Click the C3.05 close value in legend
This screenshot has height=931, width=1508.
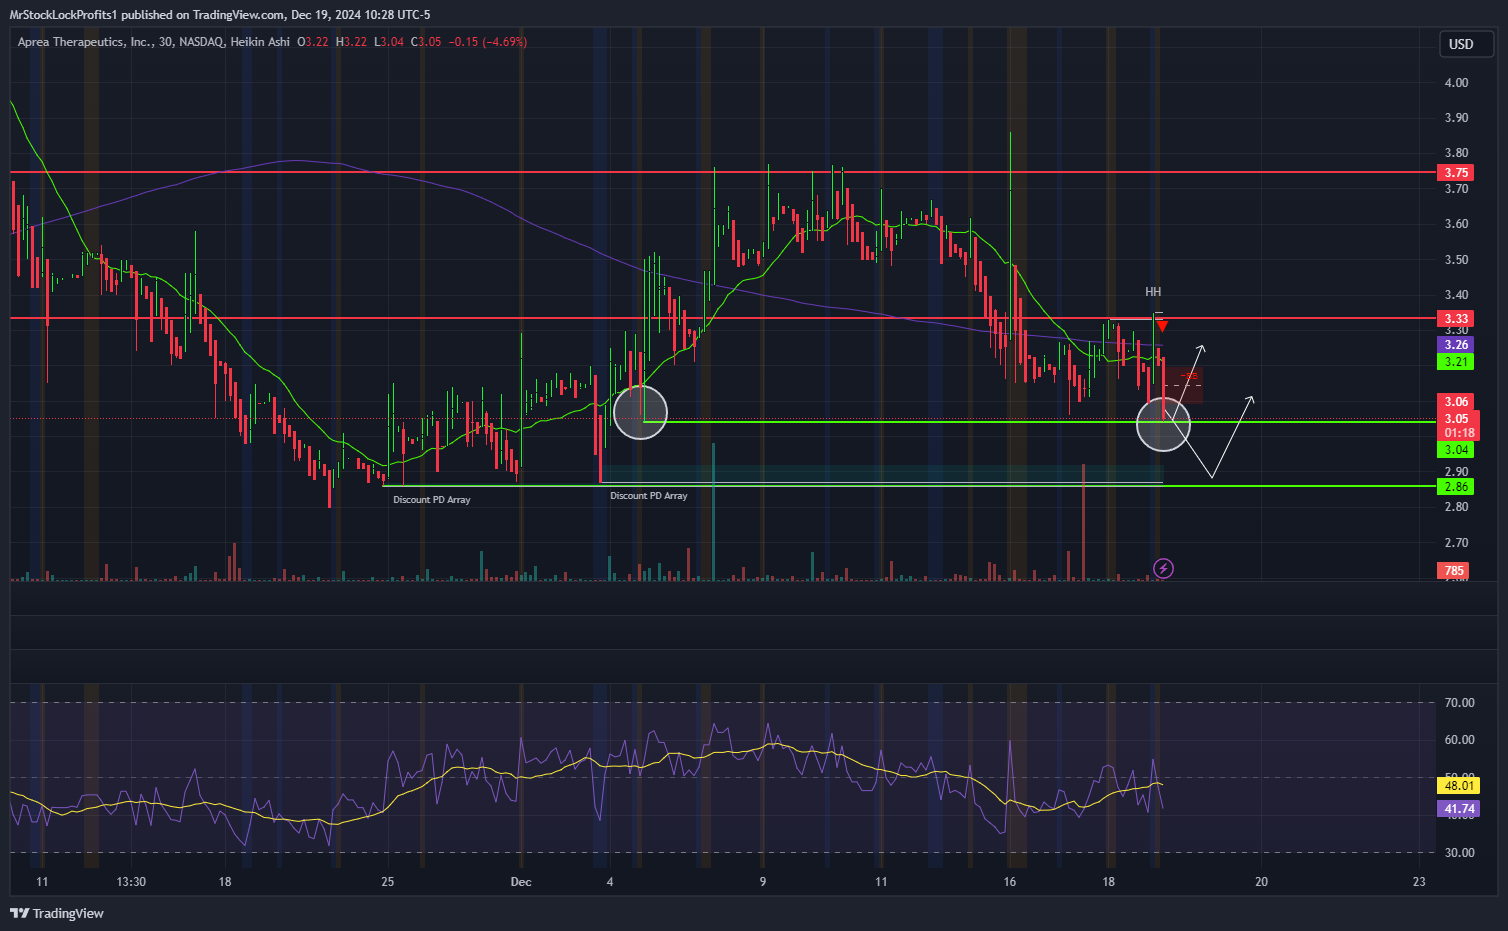pyautogui.click(x=426, y=42)
